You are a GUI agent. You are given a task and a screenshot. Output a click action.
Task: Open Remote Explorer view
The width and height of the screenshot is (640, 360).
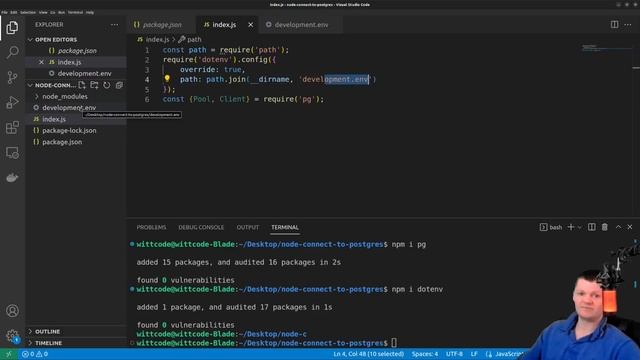(x=12, y=153)
